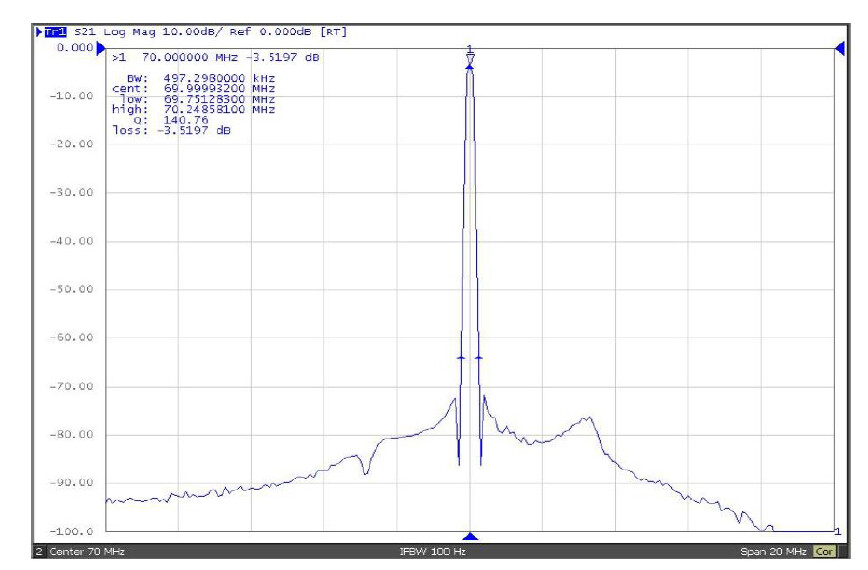Click the left reference level triangle at 0.000
Screen dimensions: 868x570
[100, 48]
